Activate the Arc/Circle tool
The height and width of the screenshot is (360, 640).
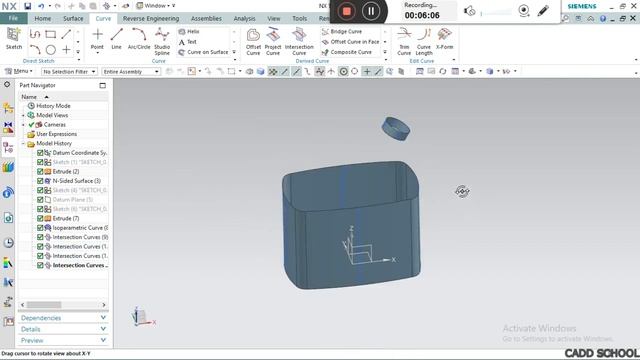139,39
